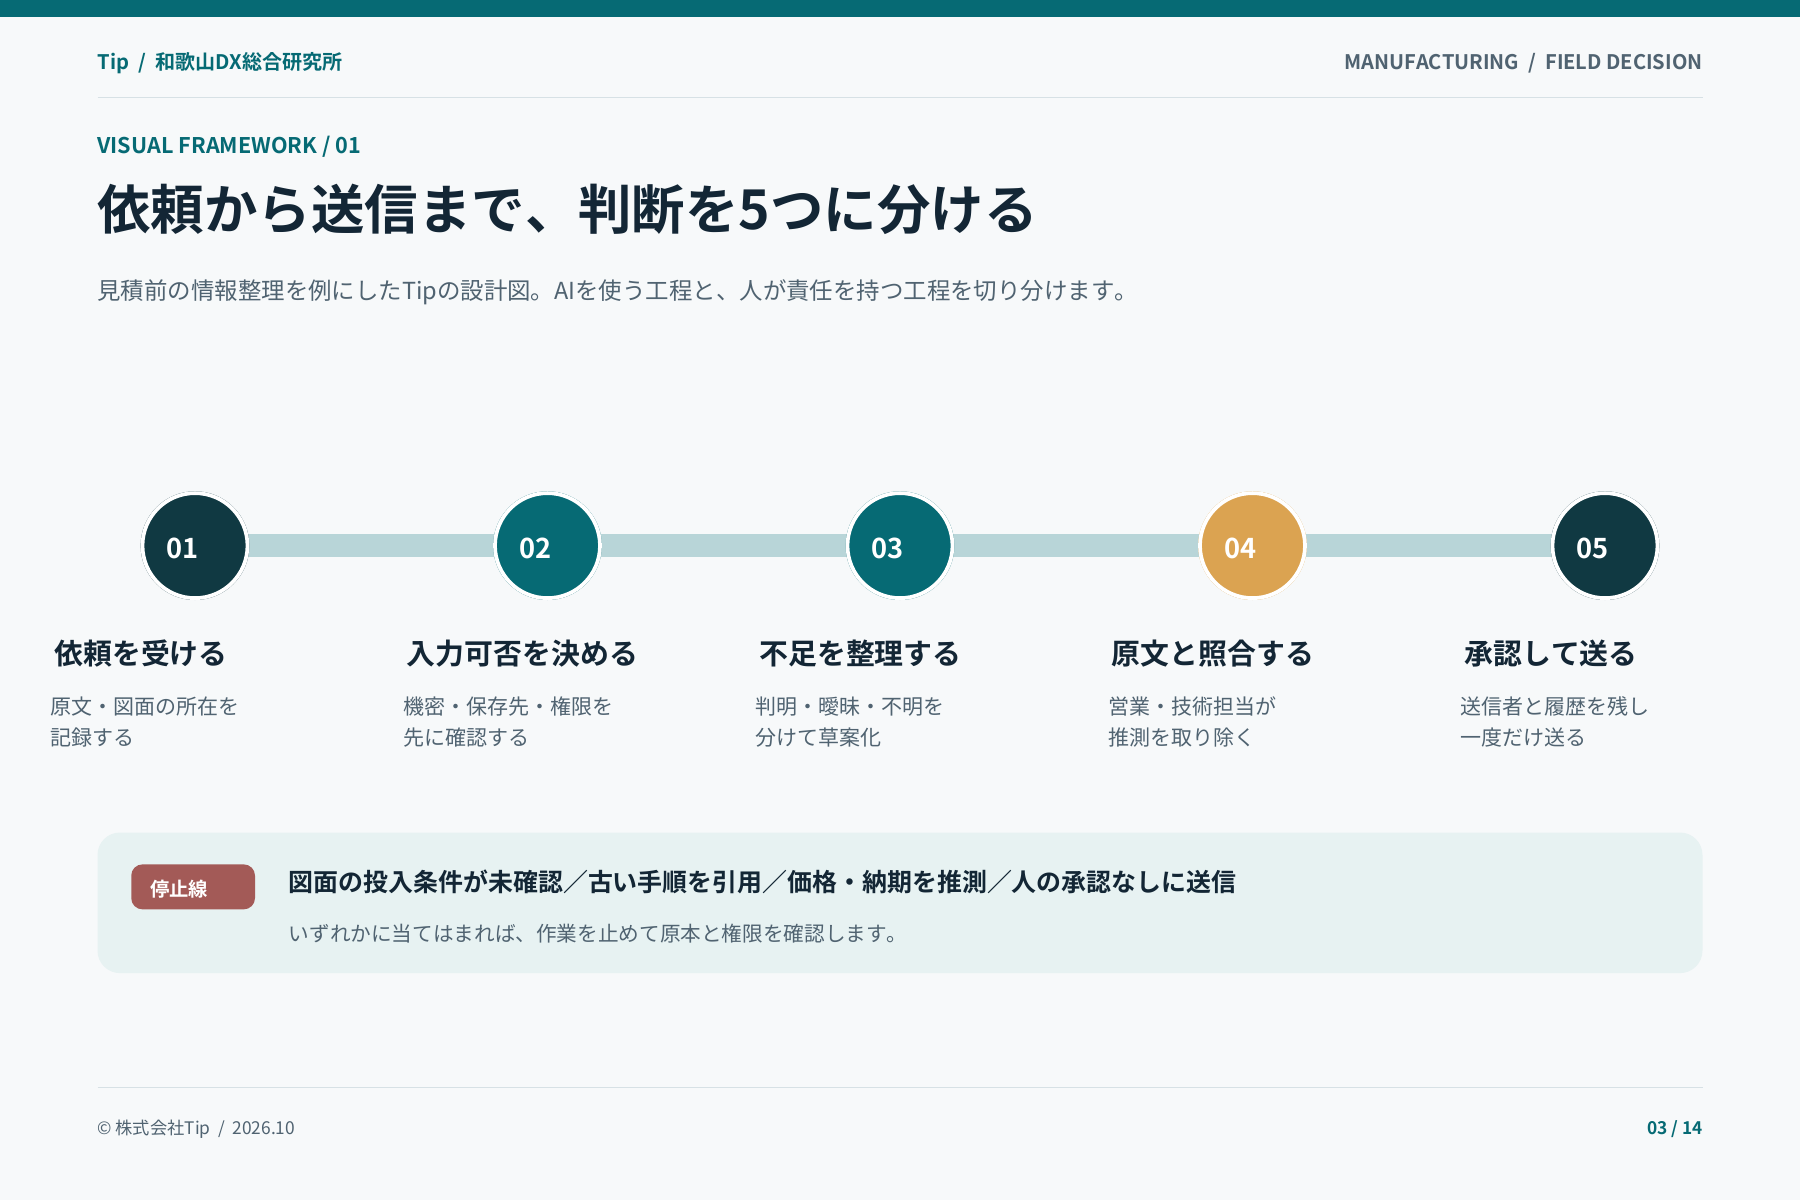Click the description 機密・保存先・権限を先に確認する

pos(507,722)
